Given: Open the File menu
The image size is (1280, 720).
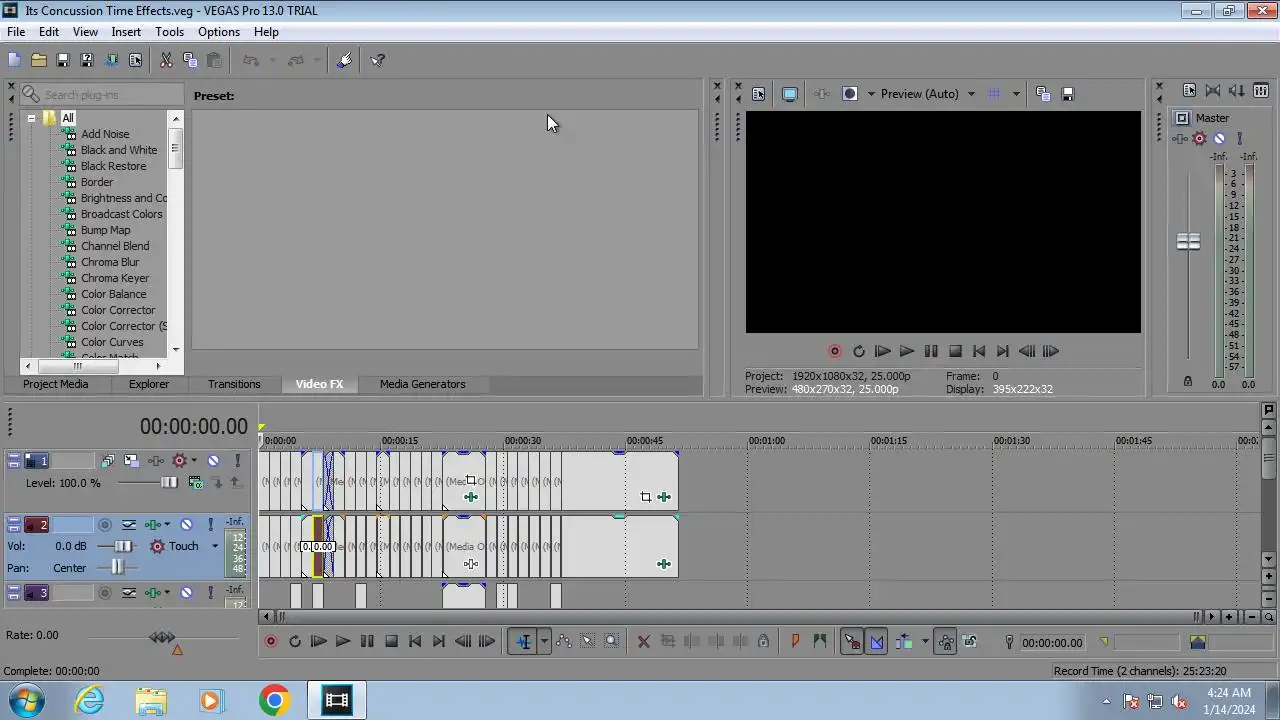Looking at the screenshot, I should pos(16,32).
